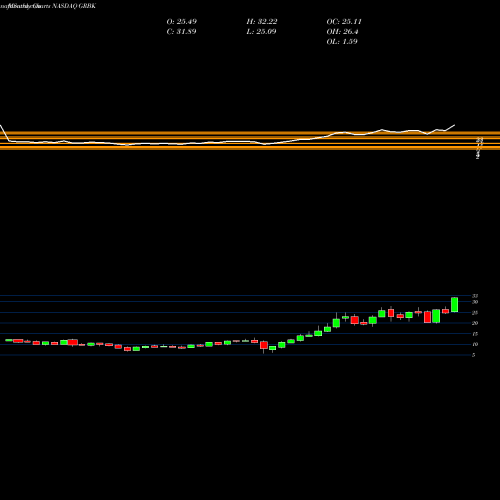Select the latest tall green candle
Screen dimensions: 500x500
pyautogui.click(x=454, y=305)
